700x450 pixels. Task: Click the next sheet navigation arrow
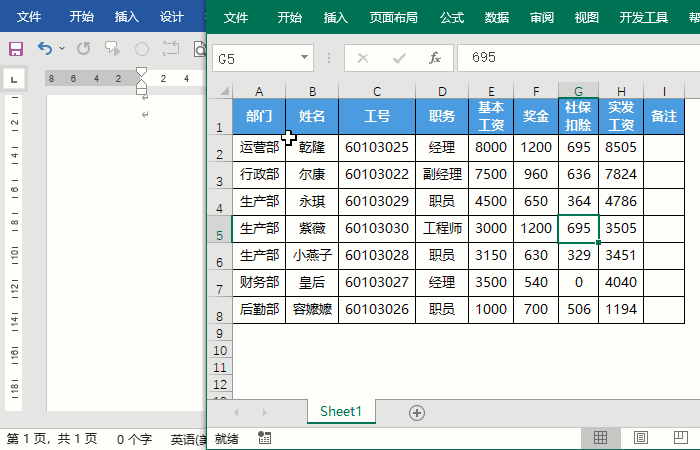click(x=265, y=412)
